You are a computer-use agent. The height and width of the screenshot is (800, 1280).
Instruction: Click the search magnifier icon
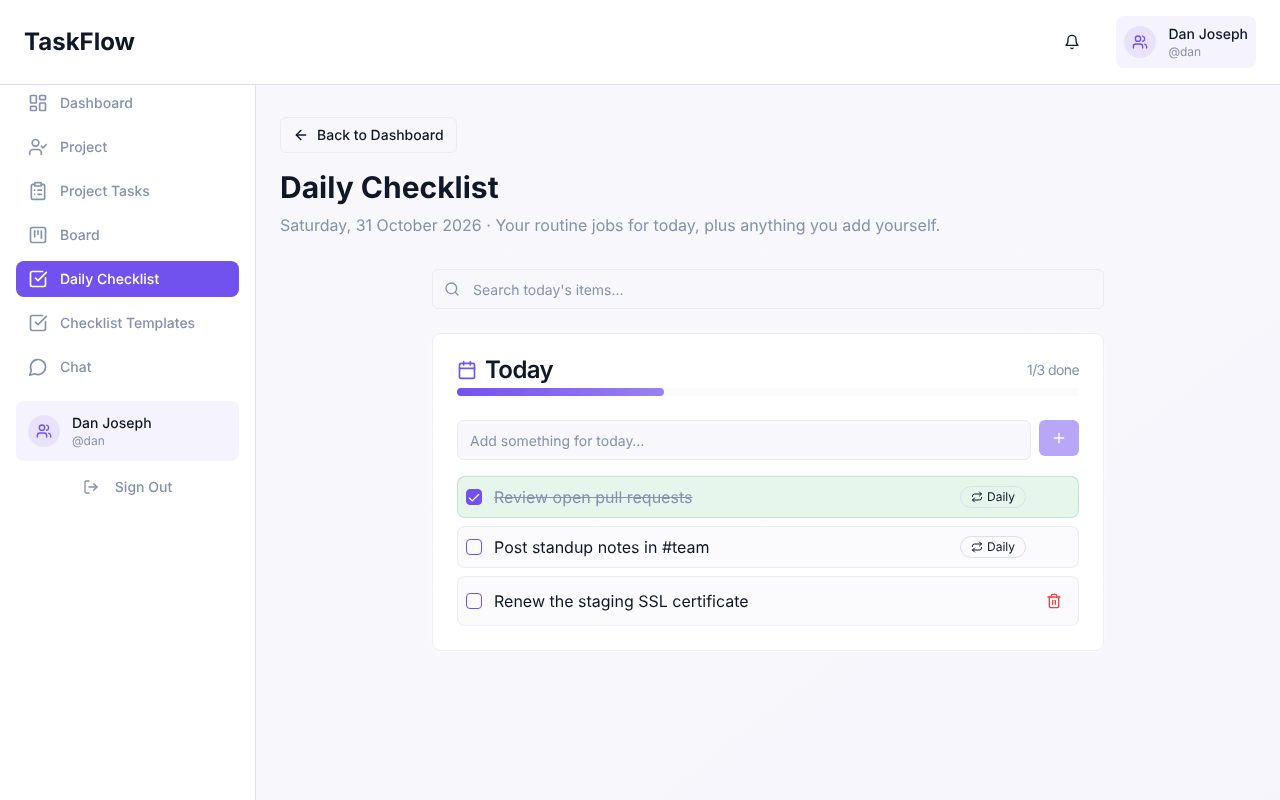click(452, 289)
